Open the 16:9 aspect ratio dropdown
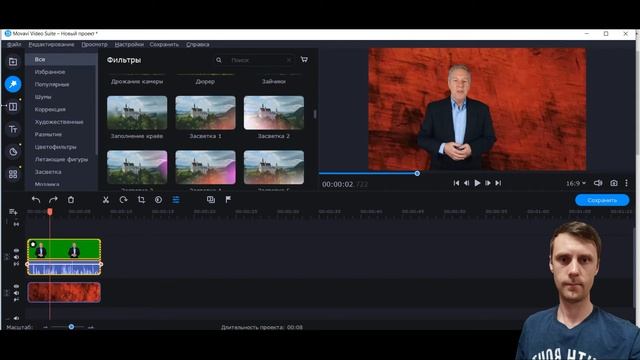 point(576,183)
